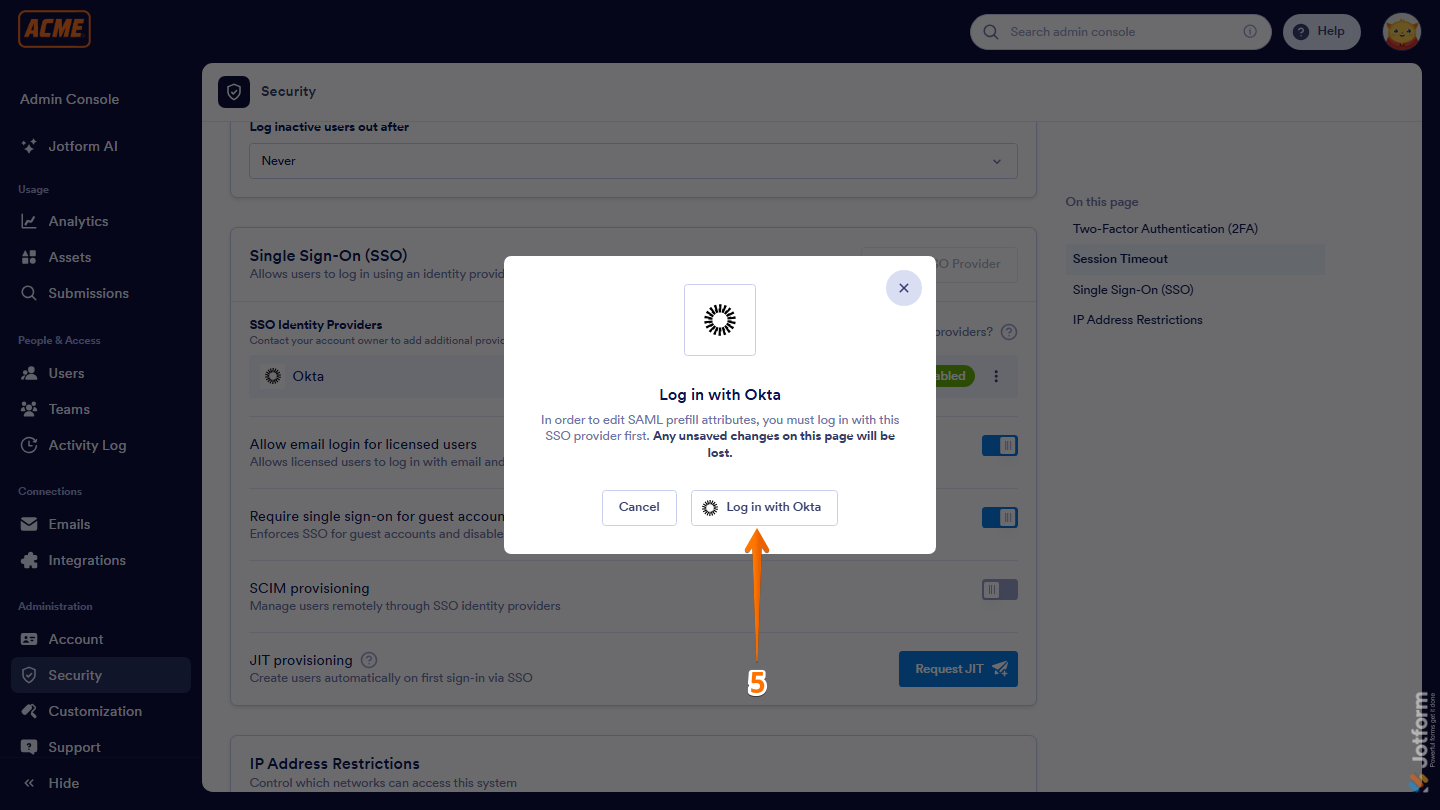This screenshot has width=1440, height=810.
Task: Click the JIT provisioning help icon
Action: pos(369,660)
